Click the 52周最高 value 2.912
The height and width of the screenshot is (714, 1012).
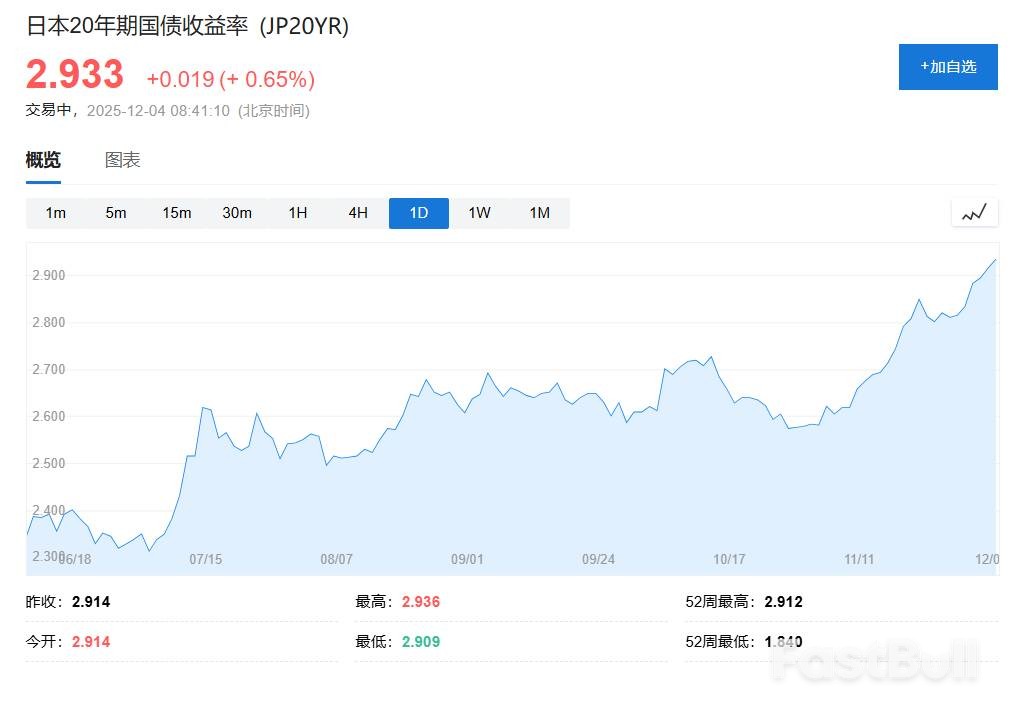click(x=782, y=601)
